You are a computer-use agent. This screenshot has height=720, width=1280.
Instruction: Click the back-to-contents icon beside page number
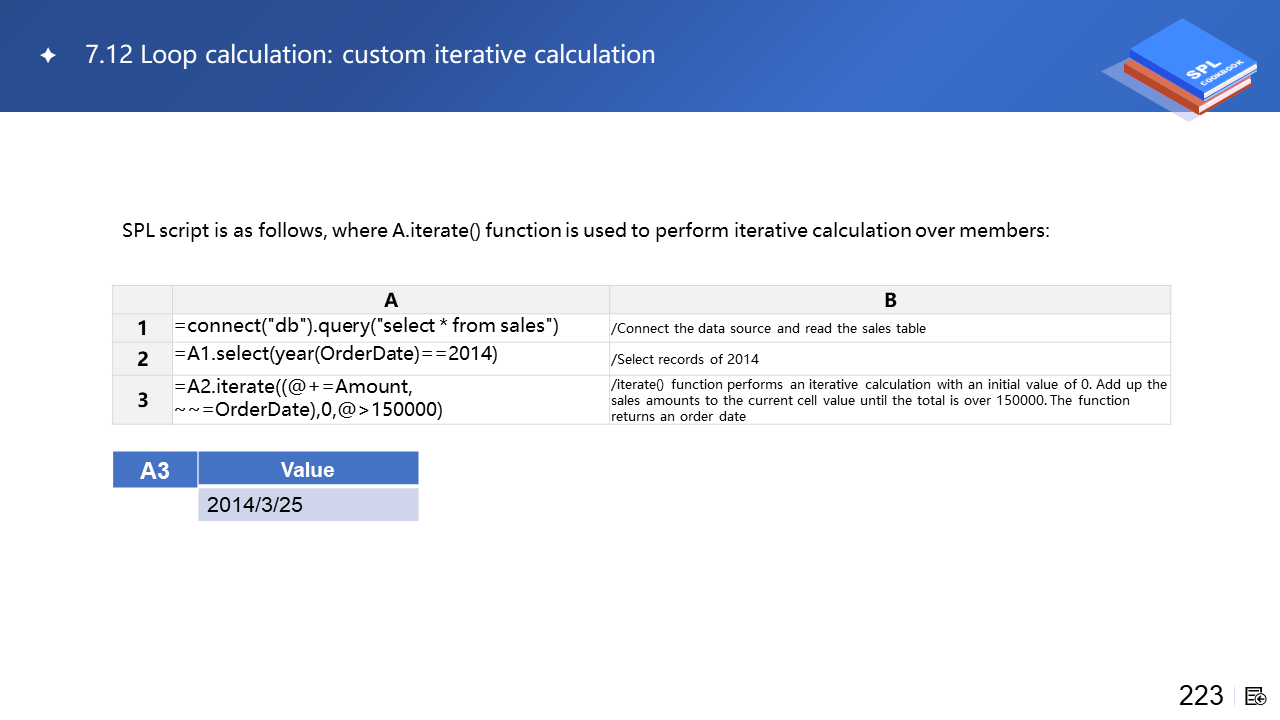1256,696
